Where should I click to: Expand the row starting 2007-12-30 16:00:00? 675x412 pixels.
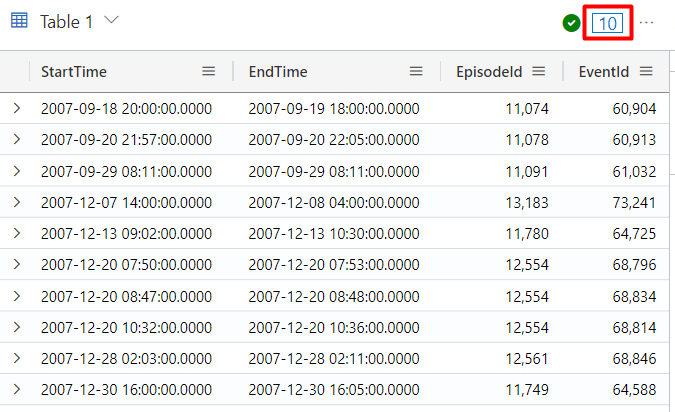click(x=17, y=388)
